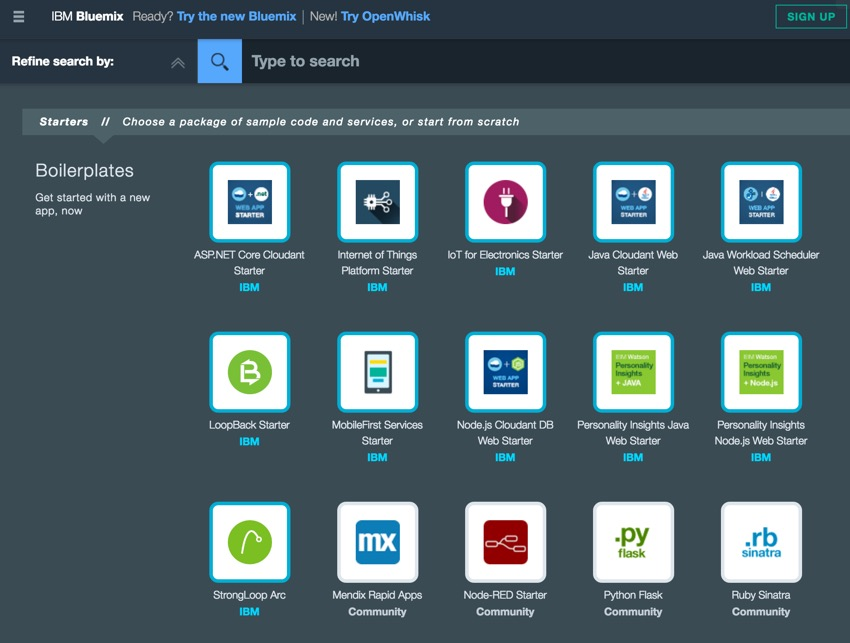Click Community under Mendix Rapid Apps
850x643 pixels.
[377, 612]
